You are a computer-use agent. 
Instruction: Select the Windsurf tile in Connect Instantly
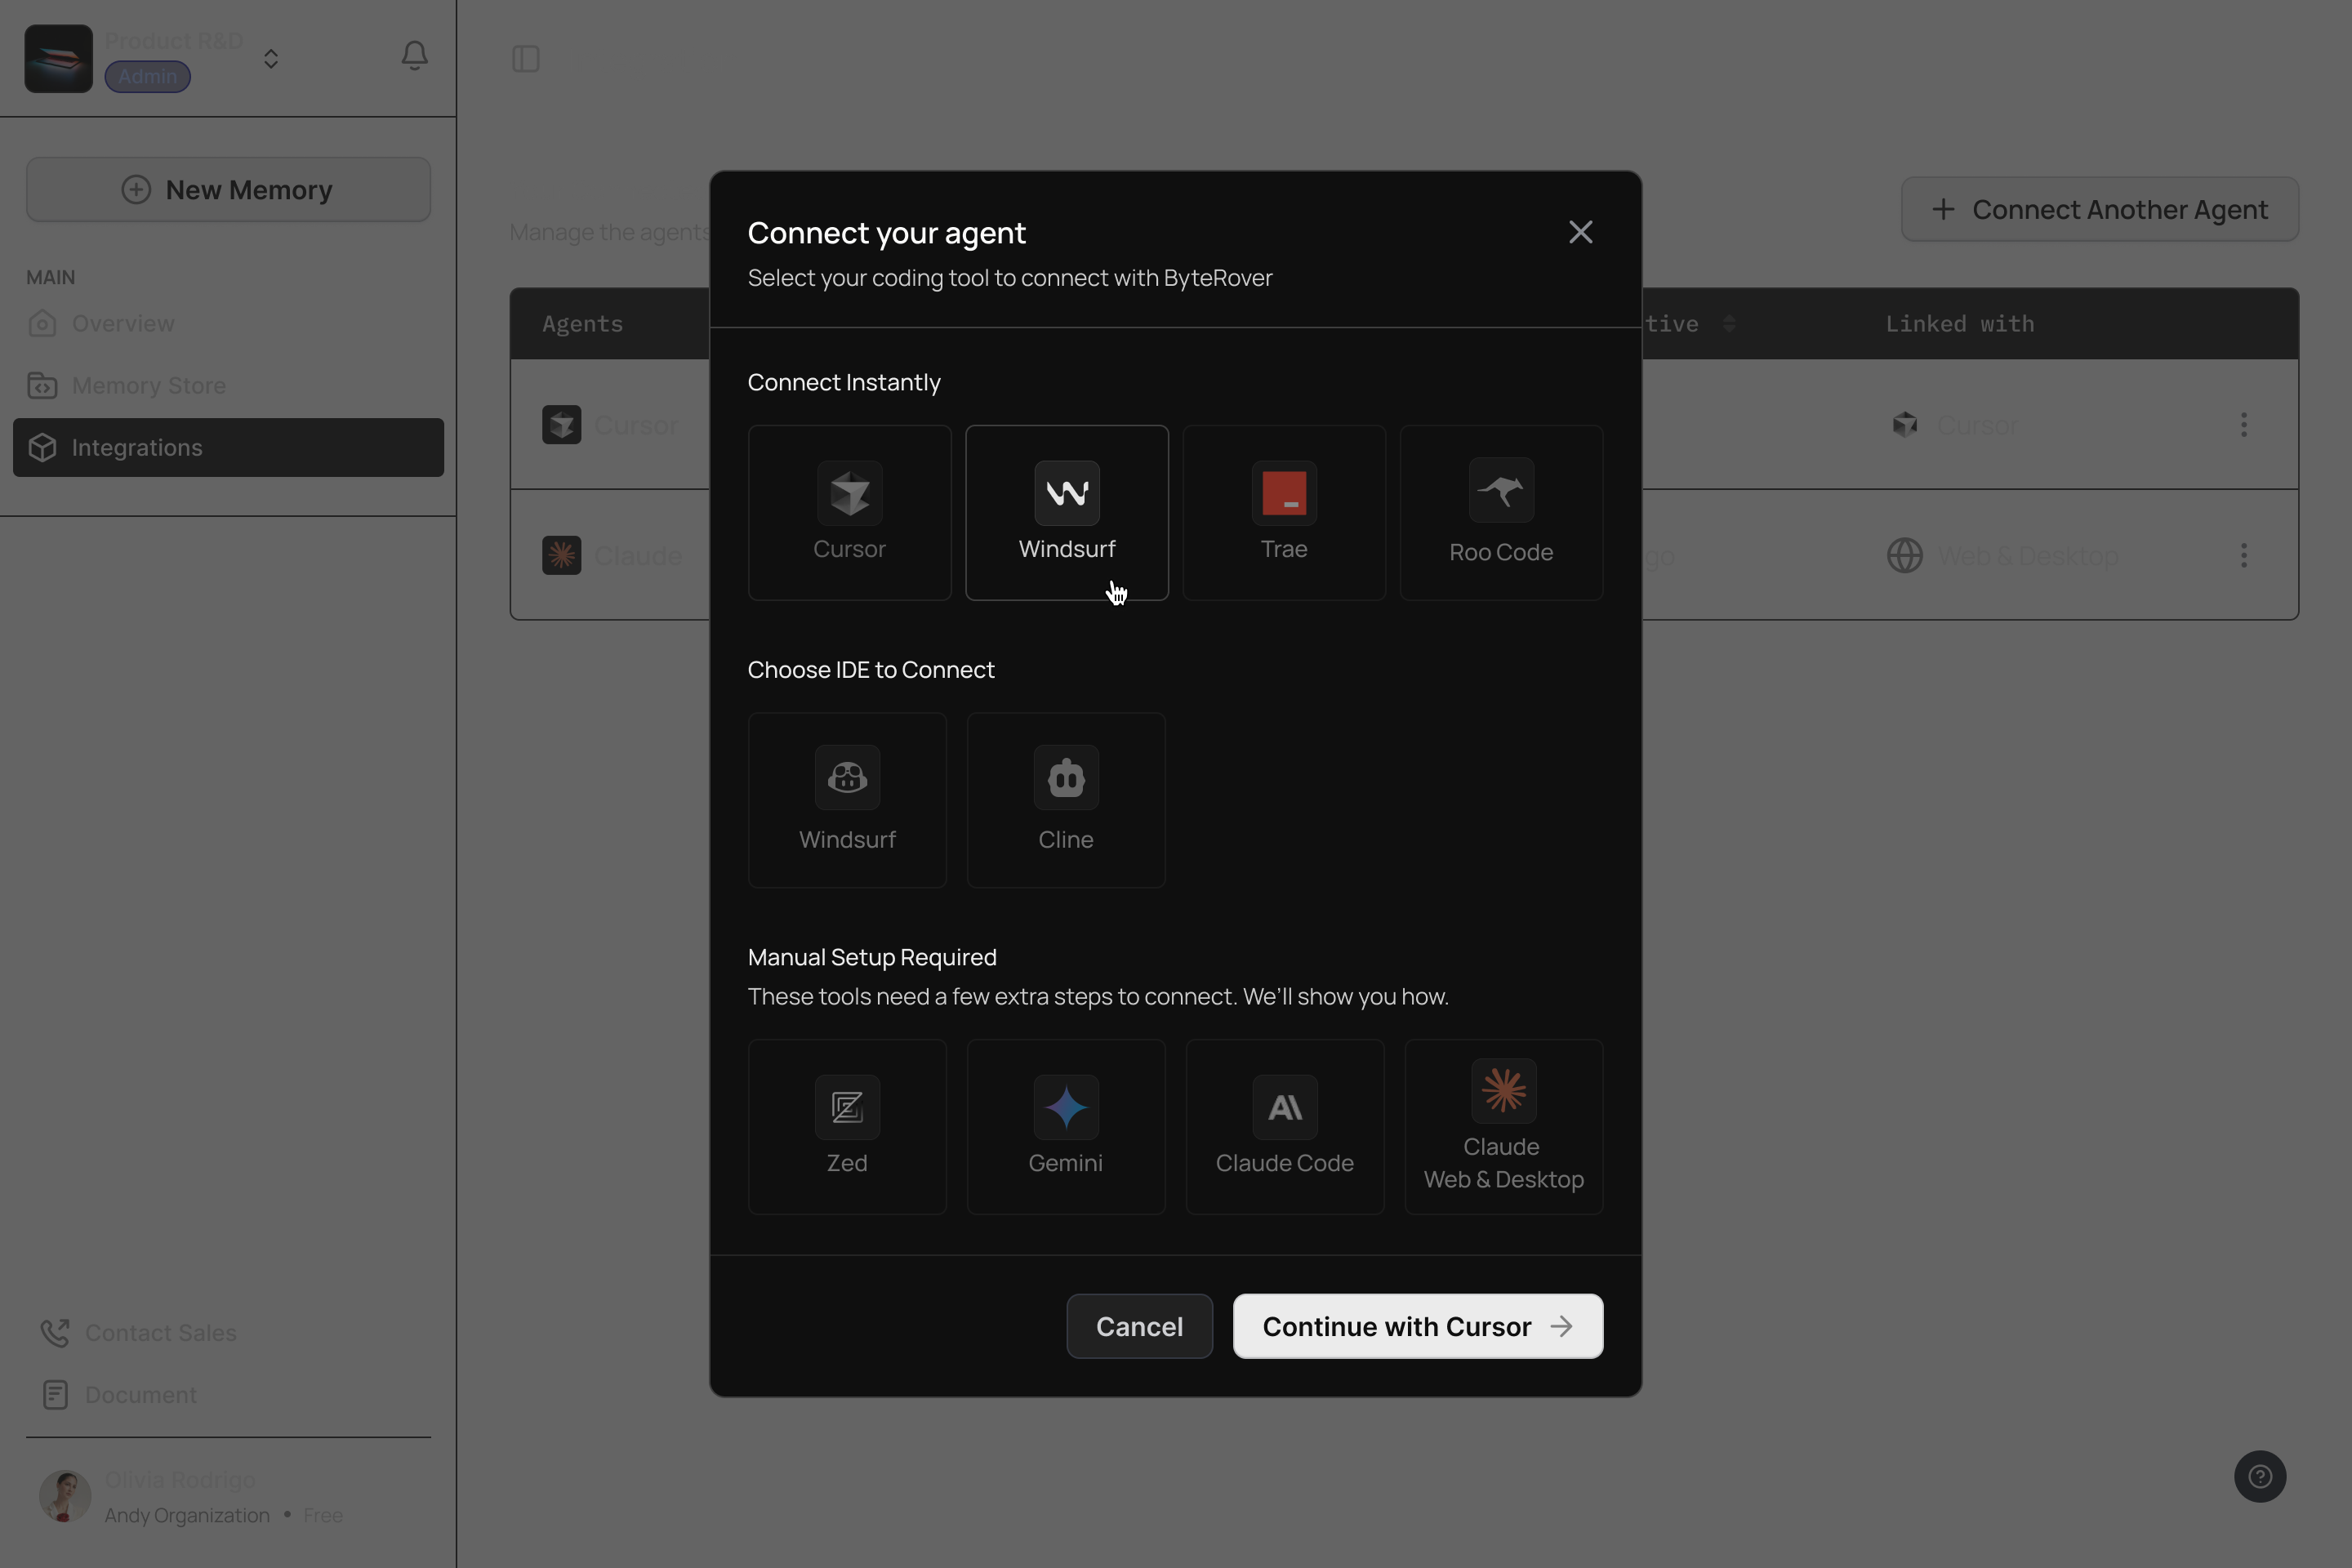click(x=1066, y=512)
